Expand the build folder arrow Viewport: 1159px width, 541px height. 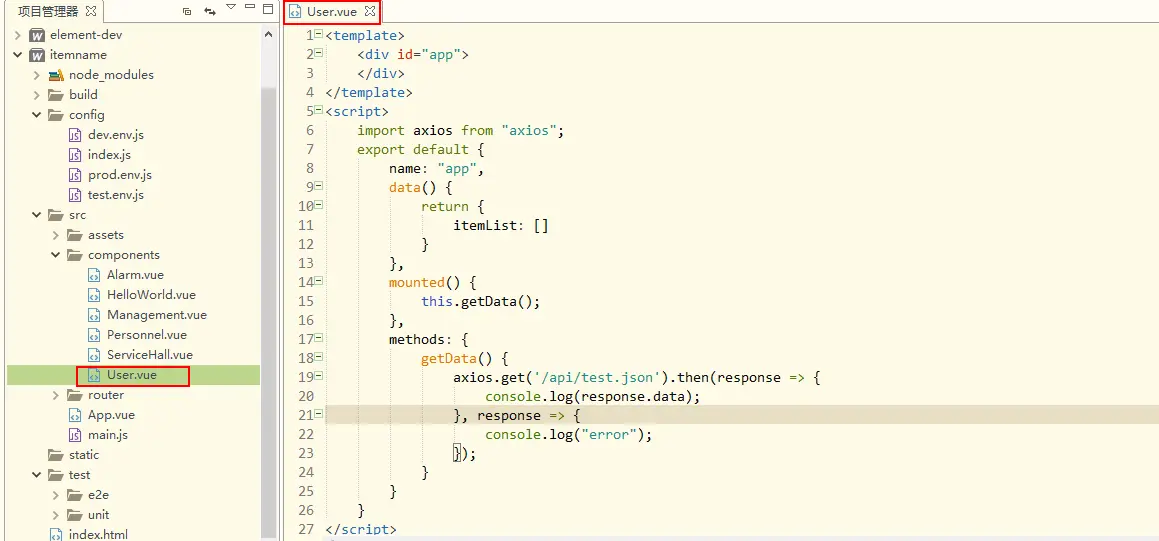click(36, 95)
